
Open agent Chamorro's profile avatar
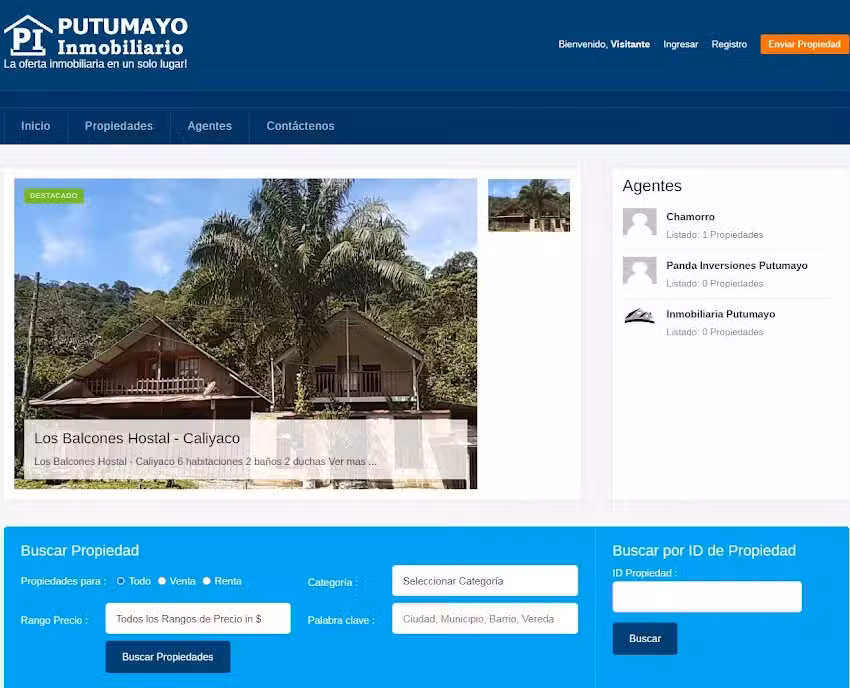[639, 224]
